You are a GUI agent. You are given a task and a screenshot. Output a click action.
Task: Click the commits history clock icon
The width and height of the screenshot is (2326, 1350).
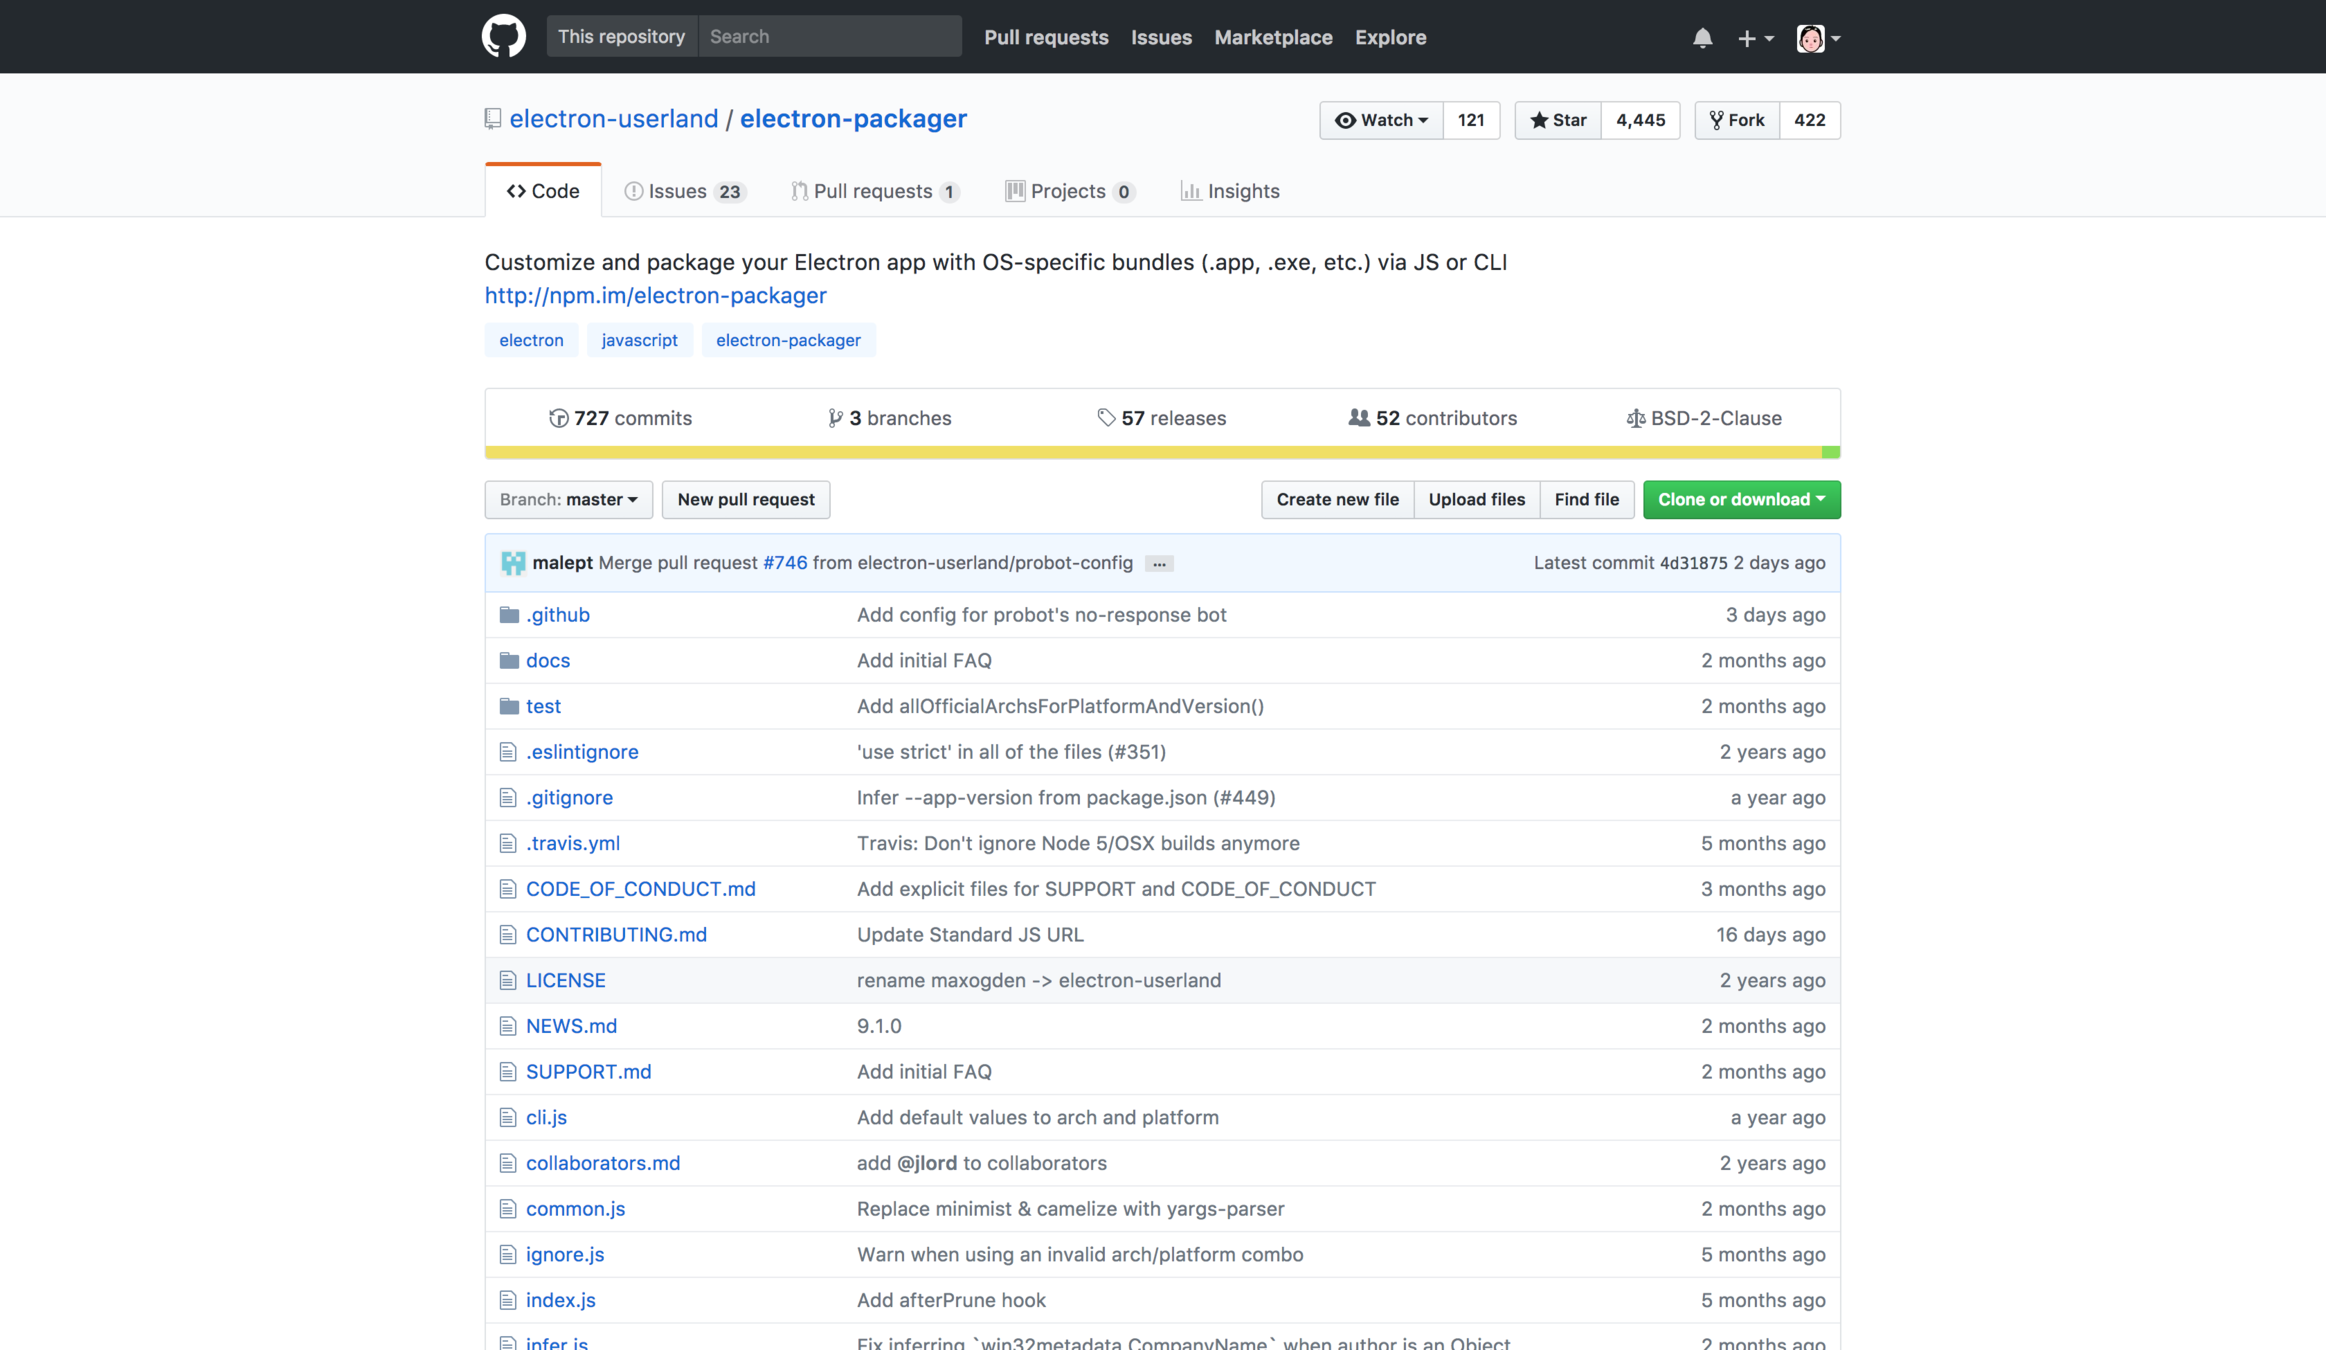[x=558, y=418]
